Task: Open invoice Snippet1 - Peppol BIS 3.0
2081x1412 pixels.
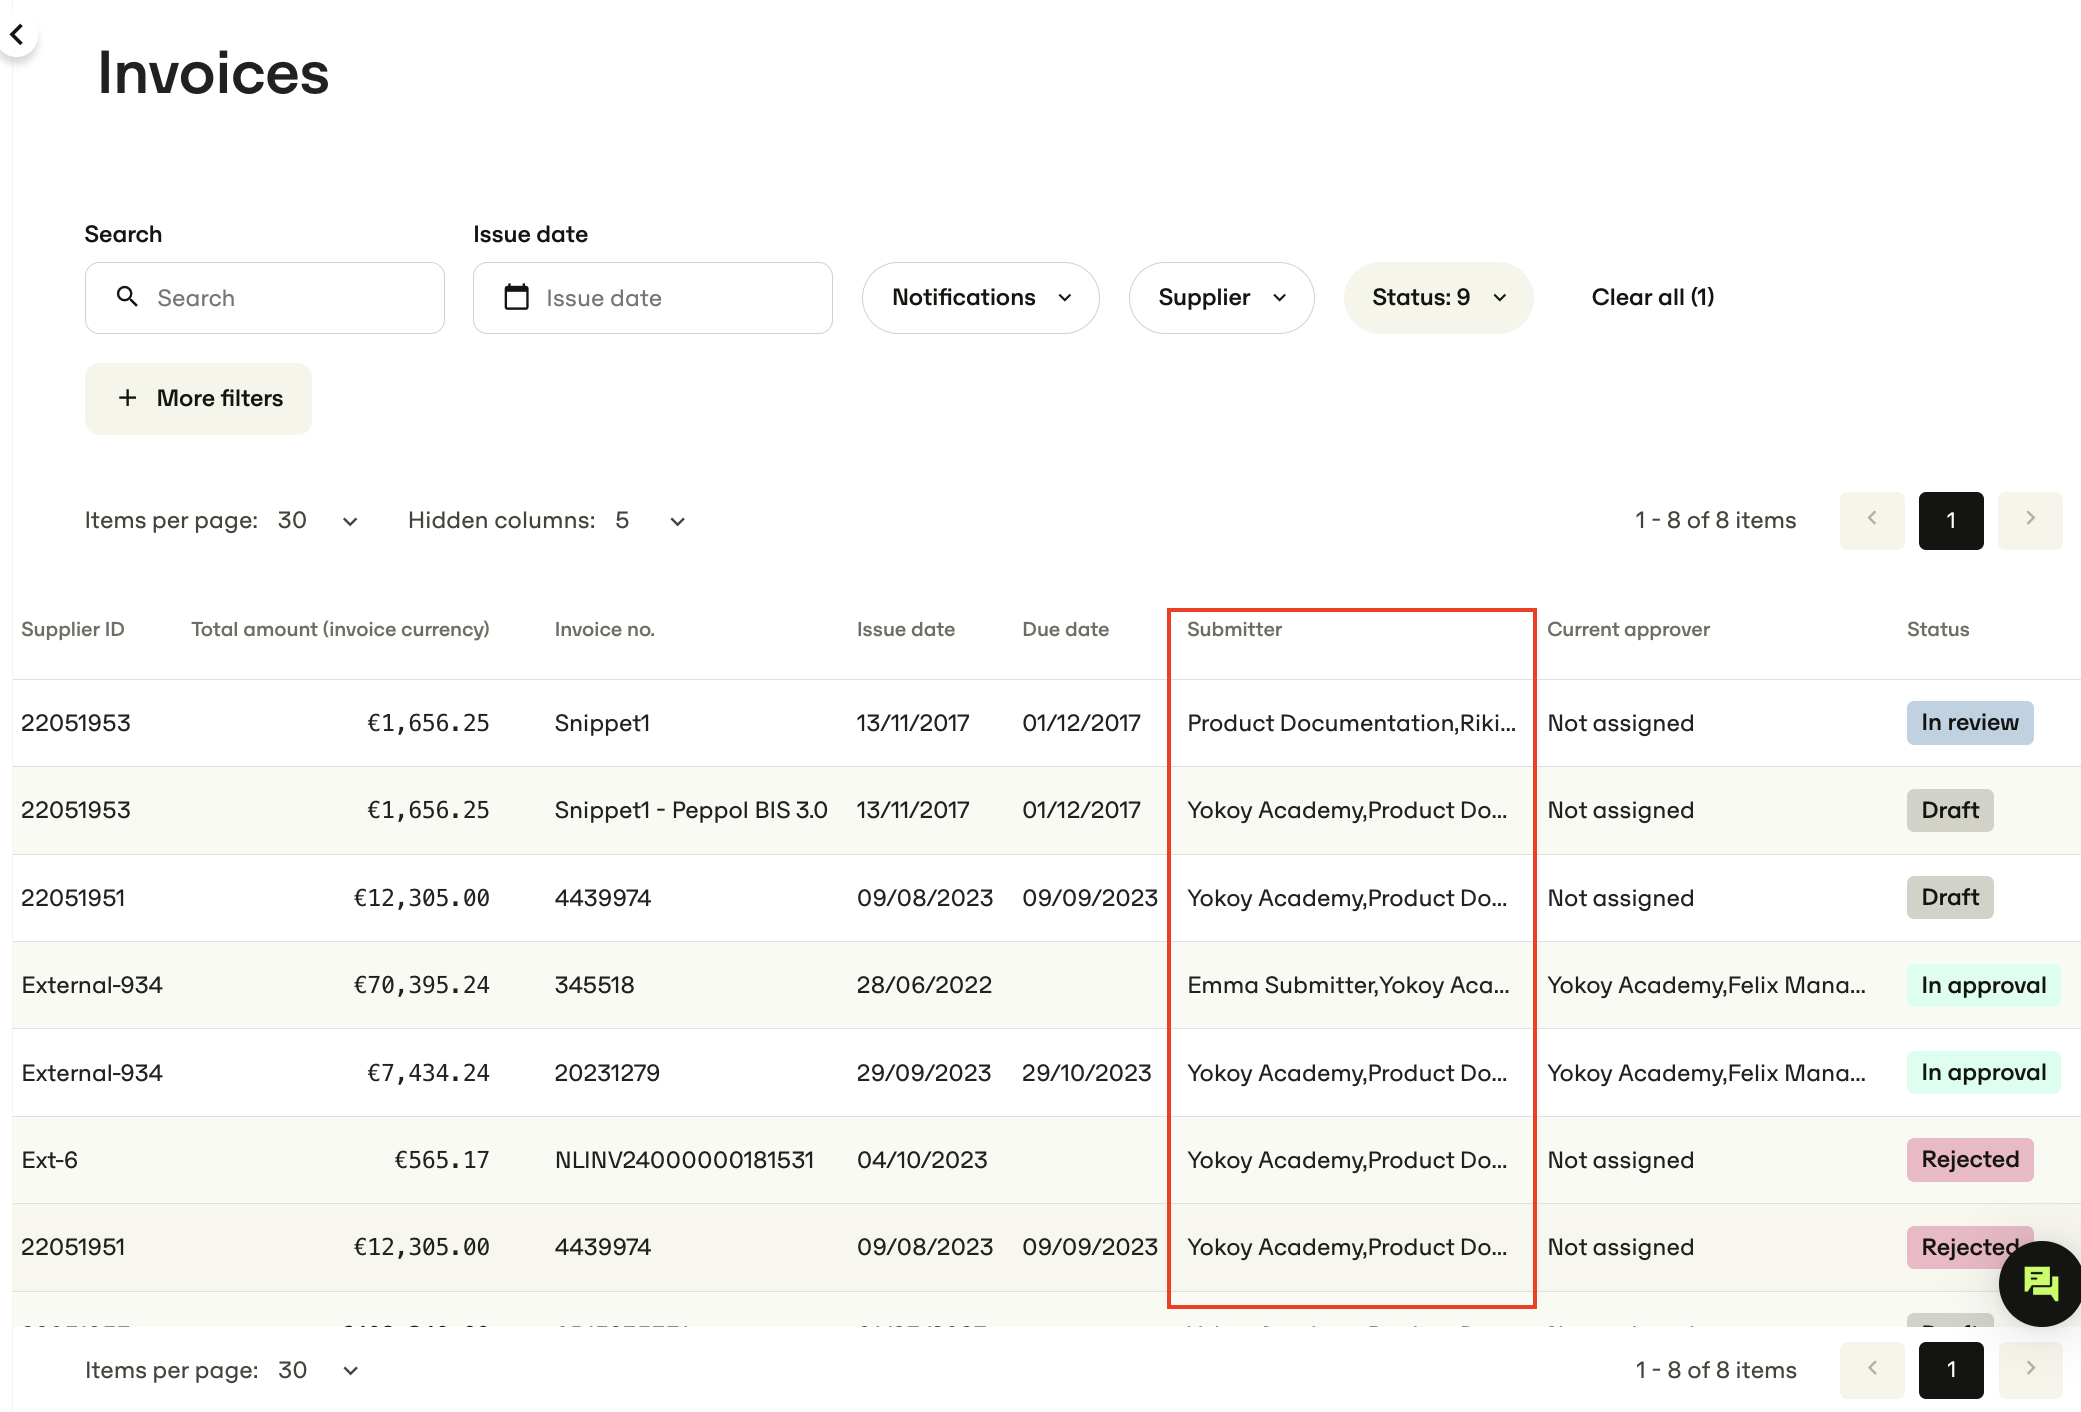Action: tap(691, 810)
